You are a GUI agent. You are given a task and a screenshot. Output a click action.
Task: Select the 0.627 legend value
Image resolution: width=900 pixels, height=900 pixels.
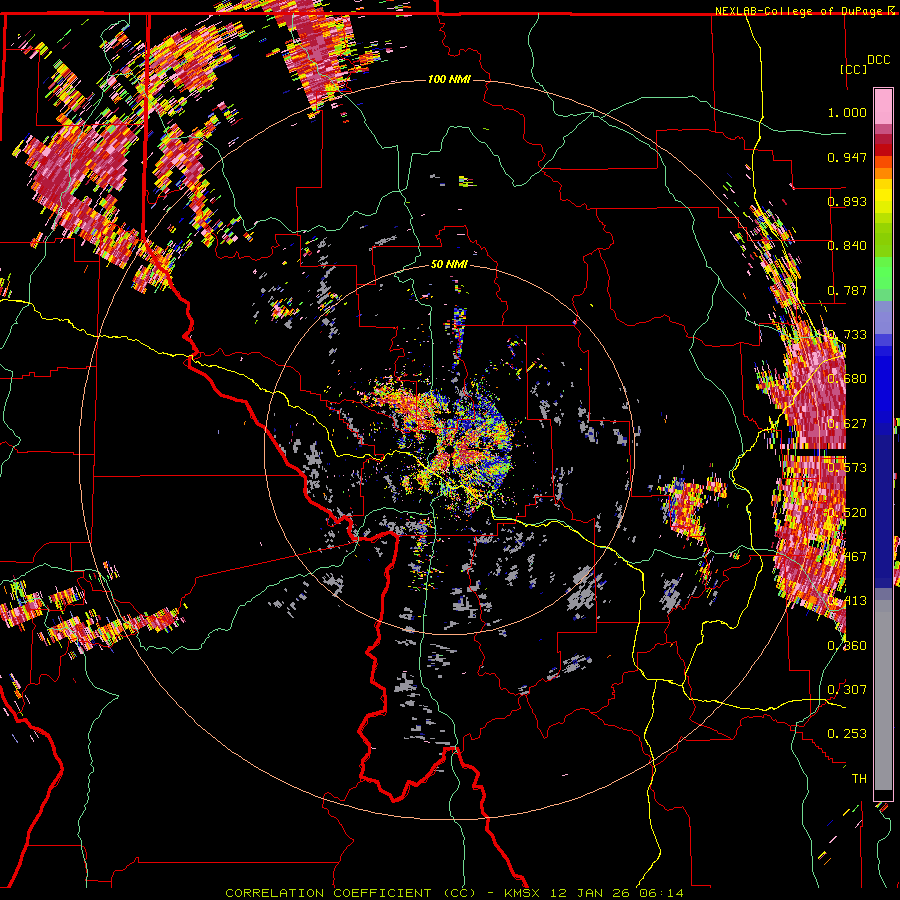847,424
